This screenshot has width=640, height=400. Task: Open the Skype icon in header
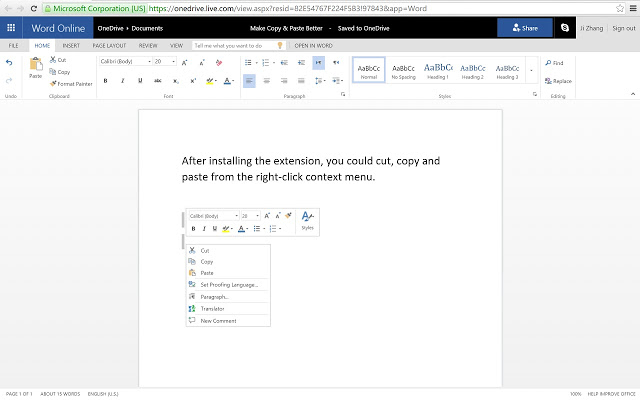[x=565, y=28]
